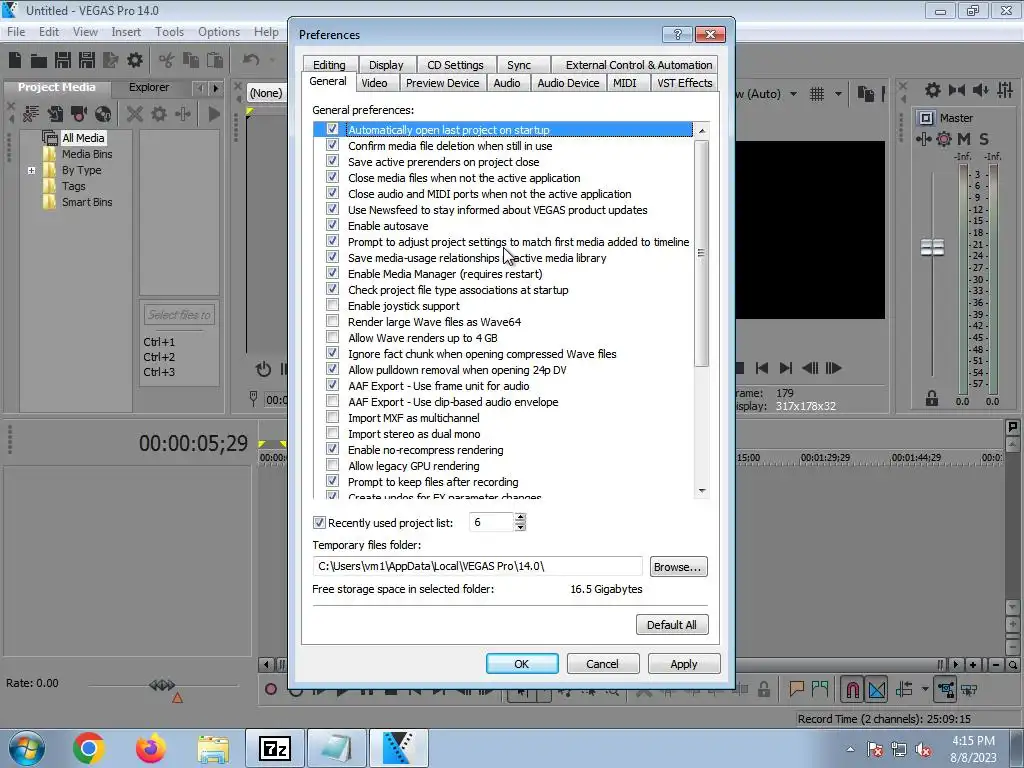The width and height of the screenshot is (1024, 768).
Task: Solo the Master bus
Action: click(984, 138)
